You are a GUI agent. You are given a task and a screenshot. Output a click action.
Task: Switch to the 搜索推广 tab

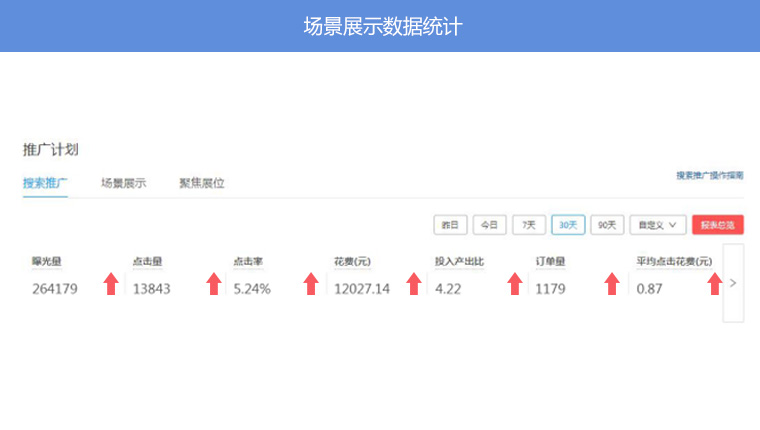pos(45,183)
